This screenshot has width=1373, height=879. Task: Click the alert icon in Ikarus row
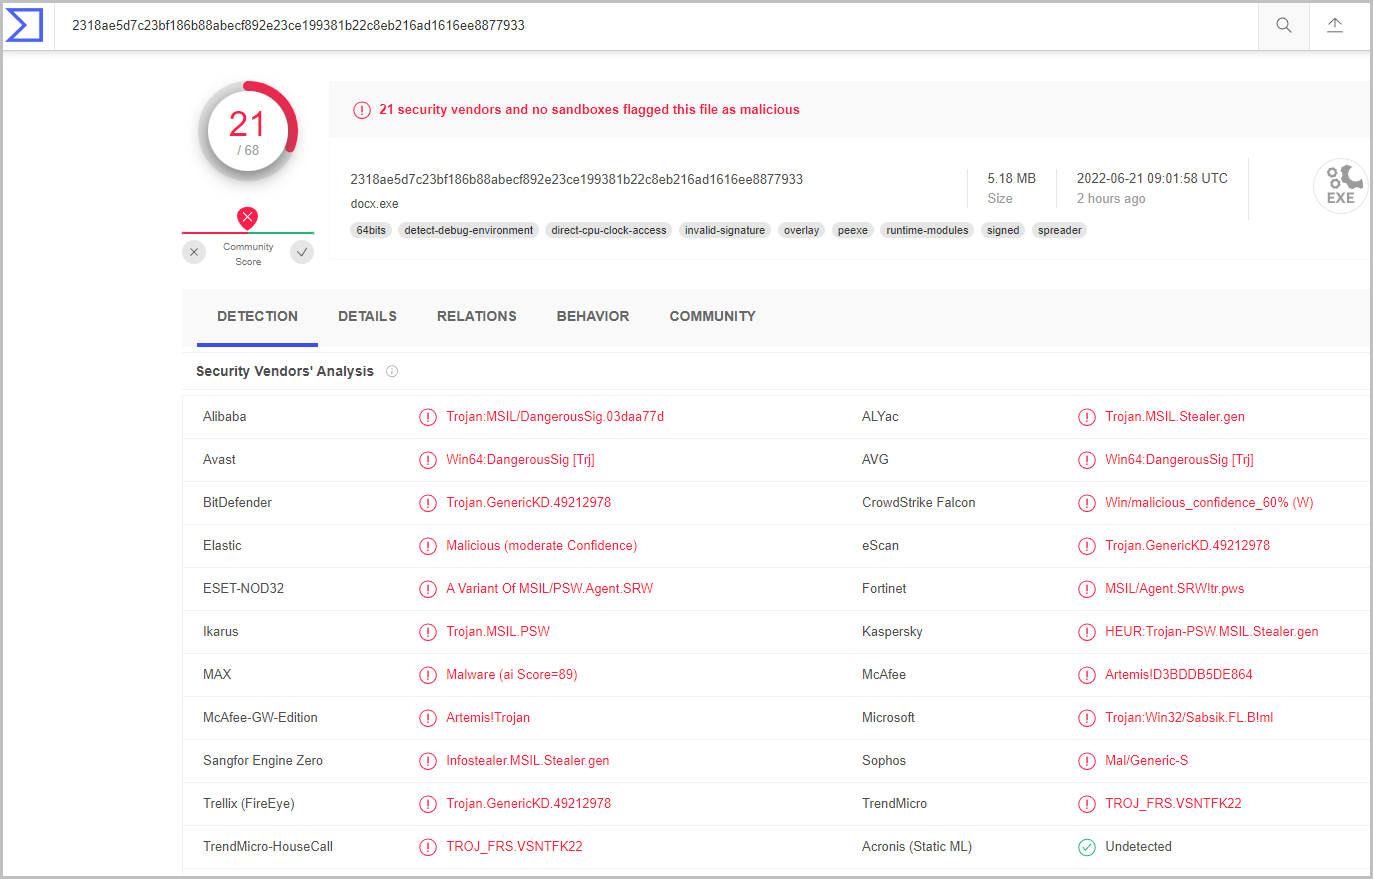click(x=428, y=632)
